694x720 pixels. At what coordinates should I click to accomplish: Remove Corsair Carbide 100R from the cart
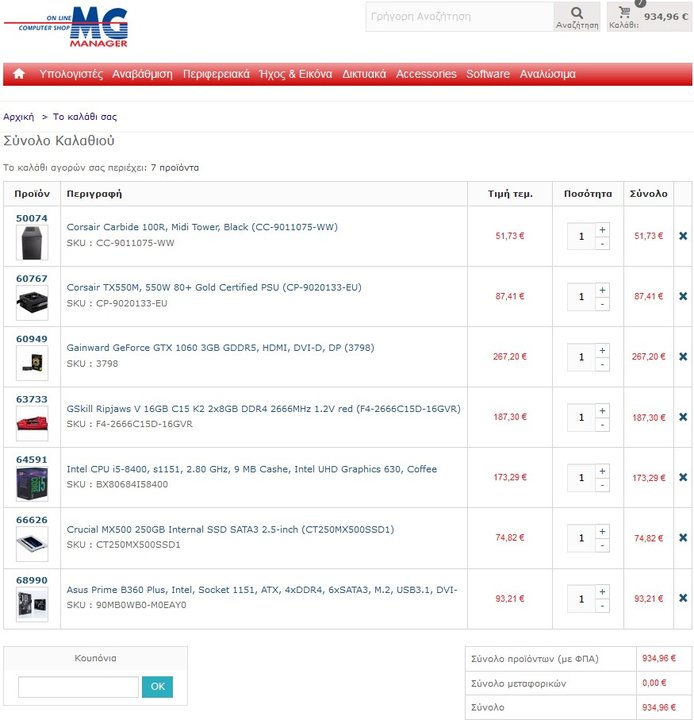683,236
